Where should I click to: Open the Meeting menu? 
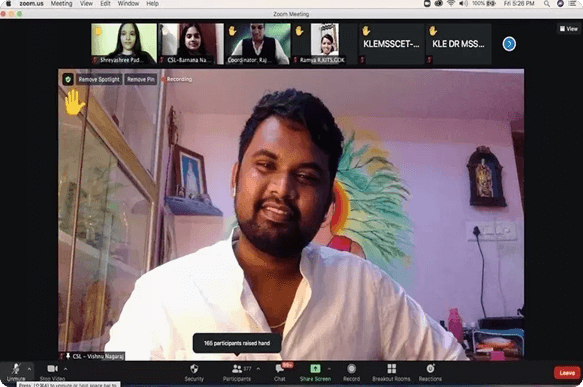(61, 4)
